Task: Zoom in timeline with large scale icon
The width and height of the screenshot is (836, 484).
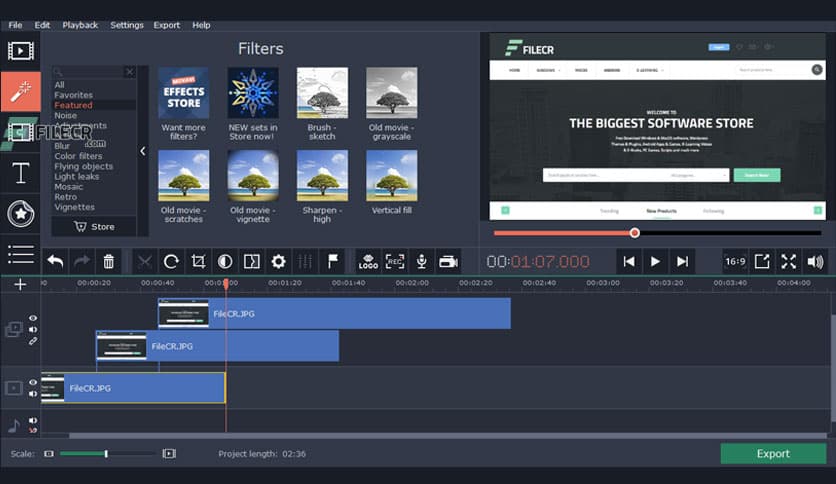Action: point(169,454)
